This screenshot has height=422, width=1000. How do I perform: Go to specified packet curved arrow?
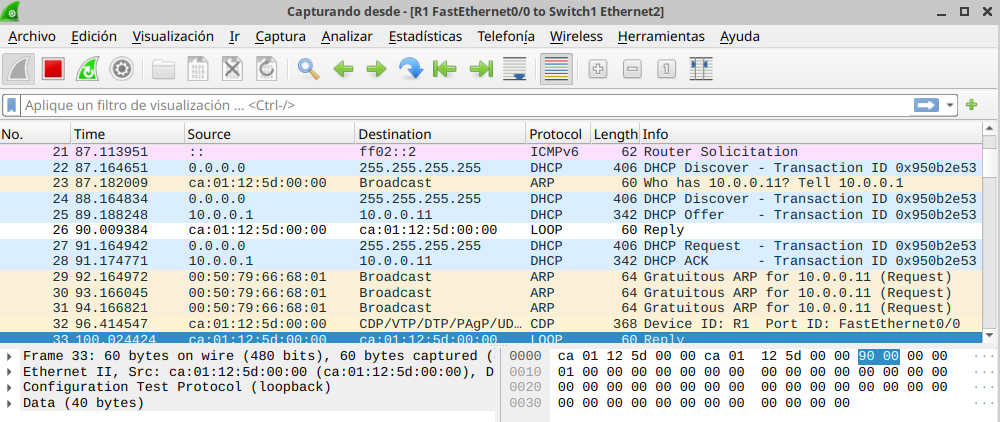click(411, 69)
